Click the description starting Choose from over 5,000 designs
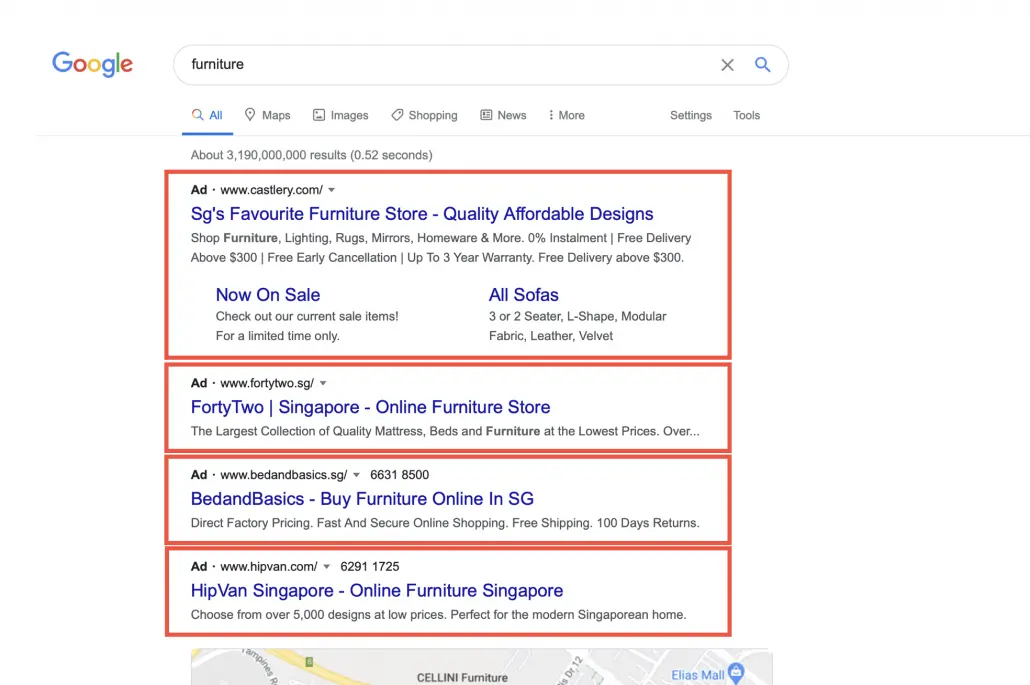The height and width of the screenshot is (685, 1030). click(x=439, y=615)
